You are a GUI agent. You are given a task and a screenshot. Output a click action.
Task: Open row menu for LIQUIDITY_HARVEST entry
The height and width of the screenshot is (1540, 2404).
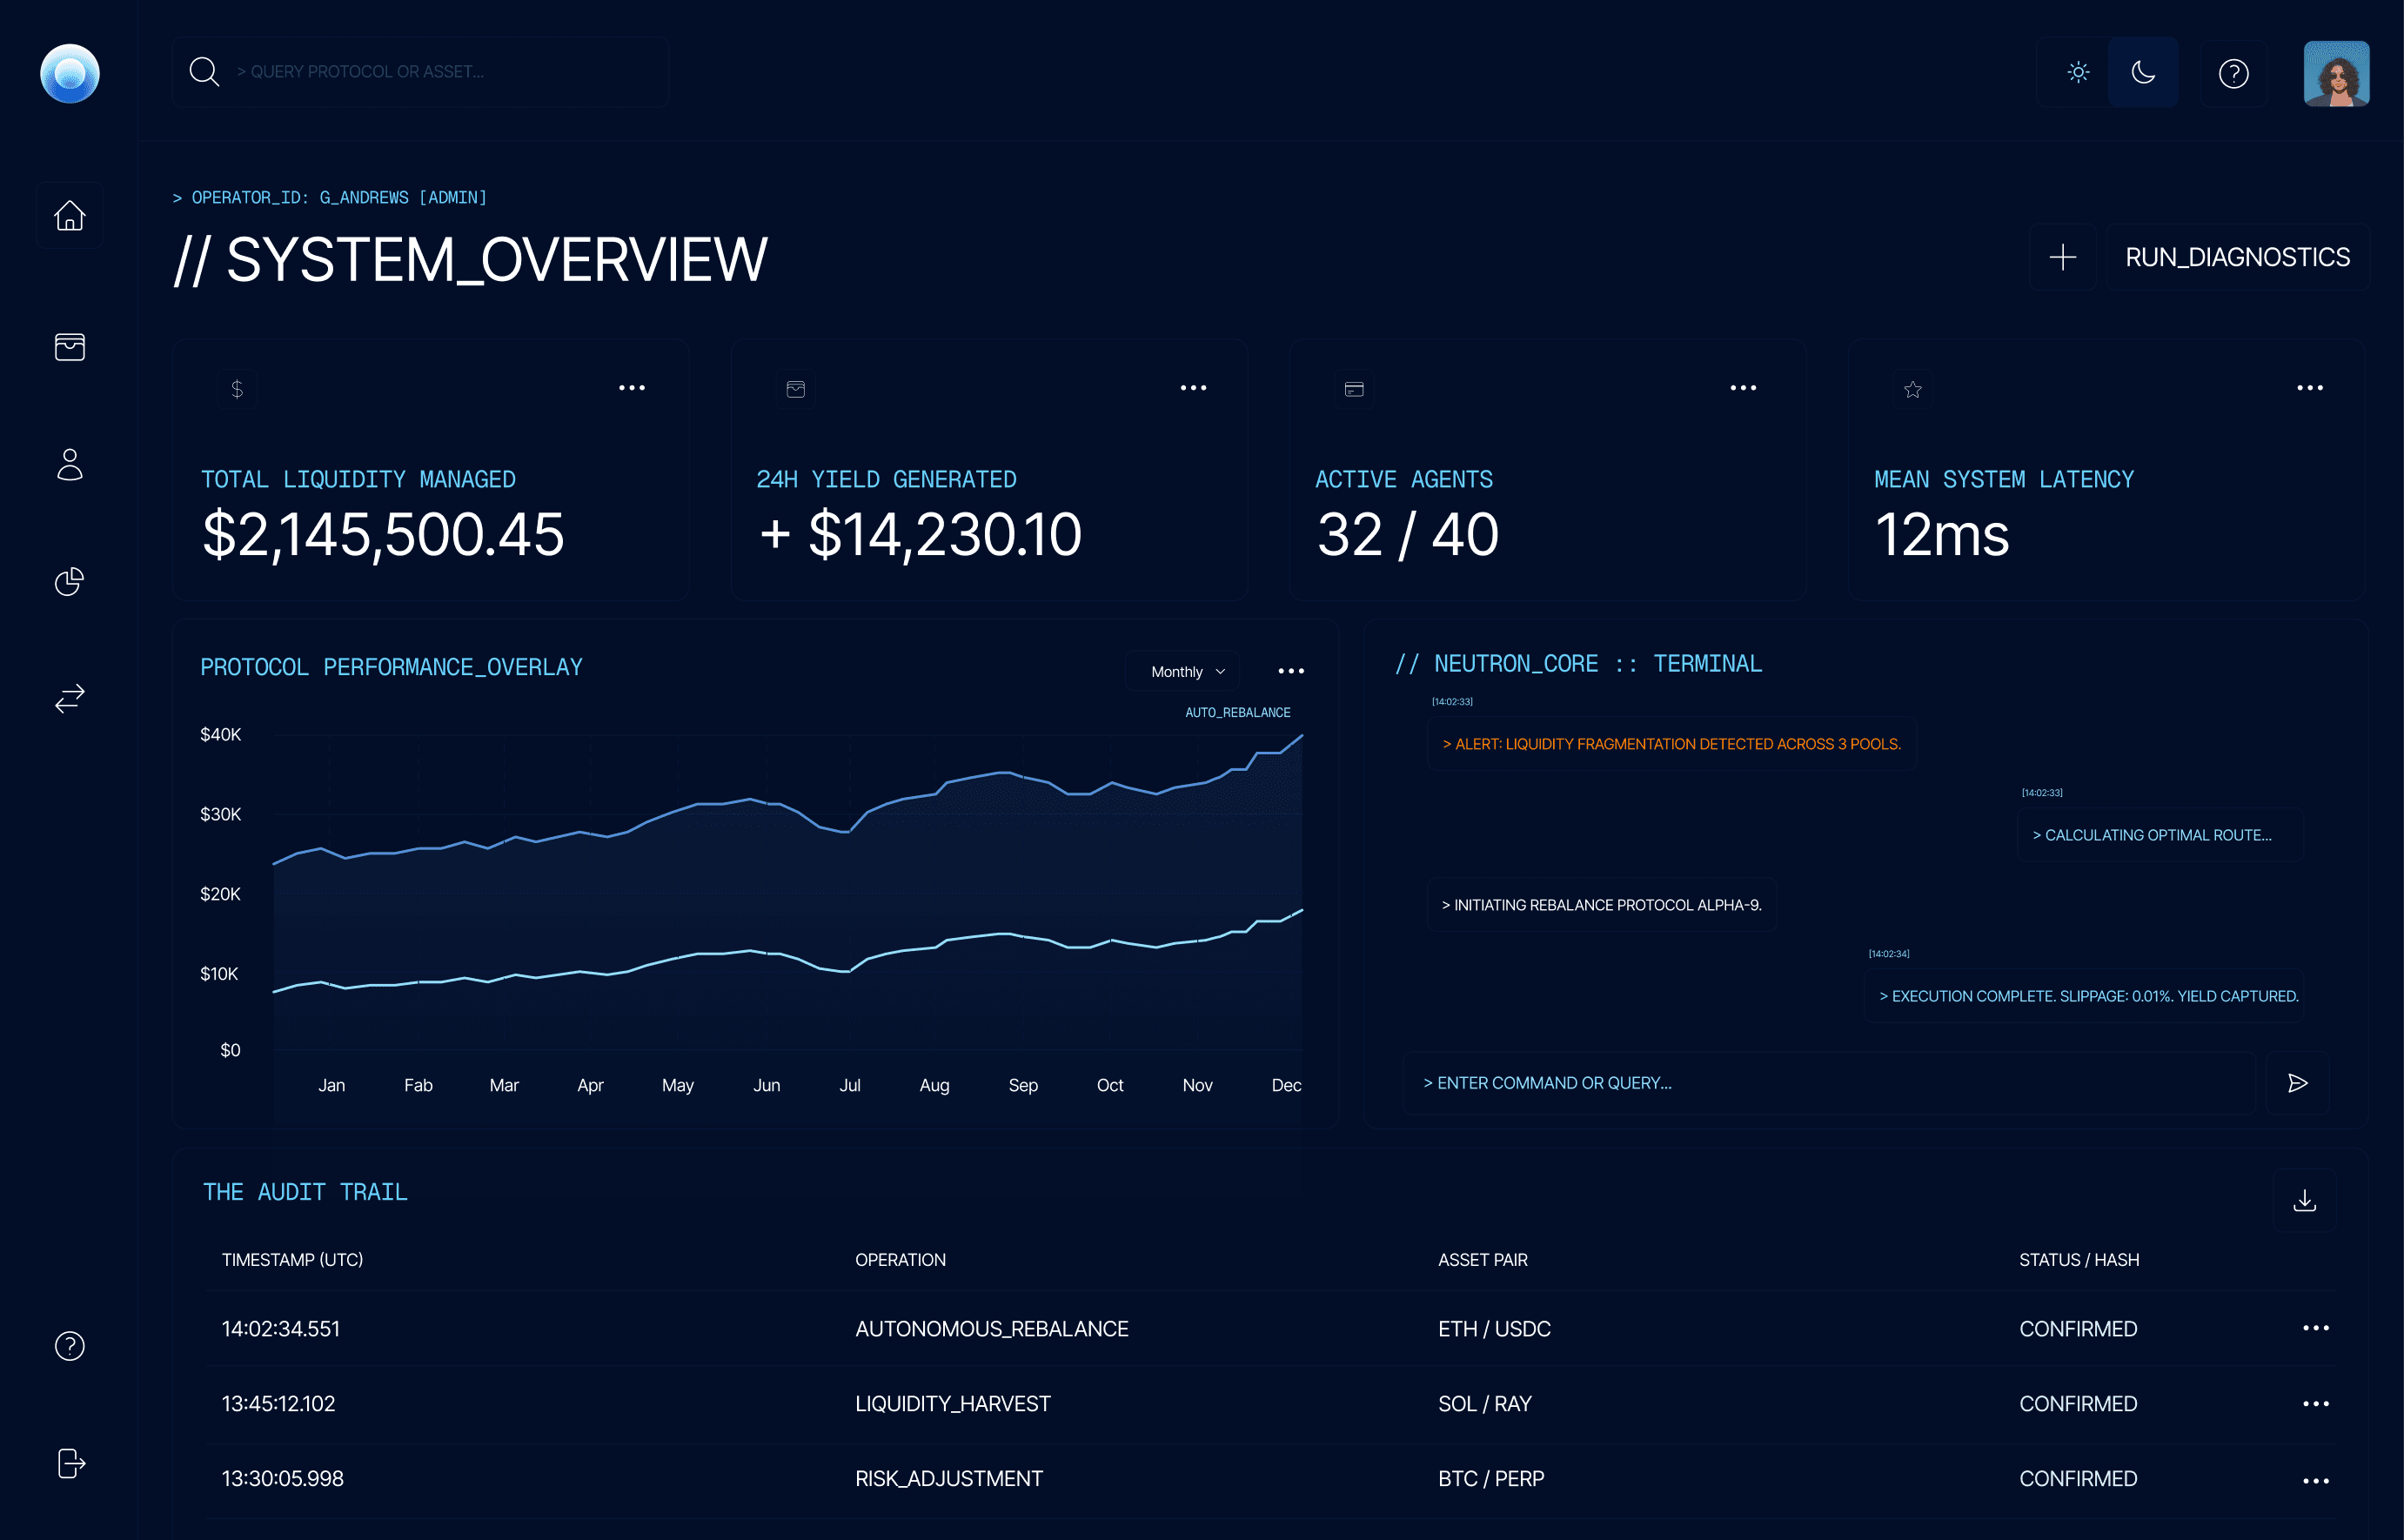point(2315,1404)
